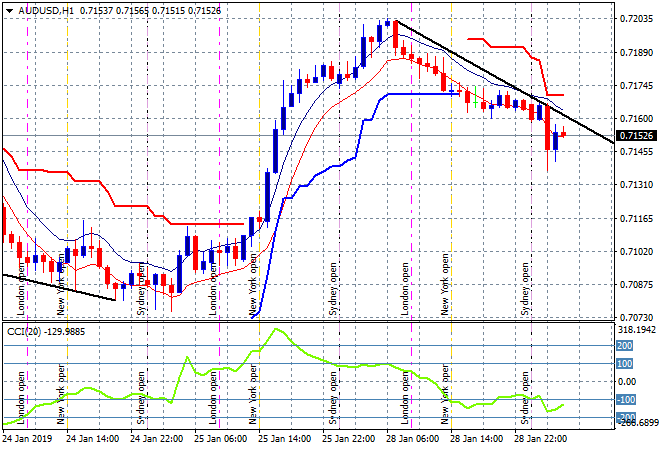
Task: Click the CCI scale value 318.1942
Action: tap(638, 328)
